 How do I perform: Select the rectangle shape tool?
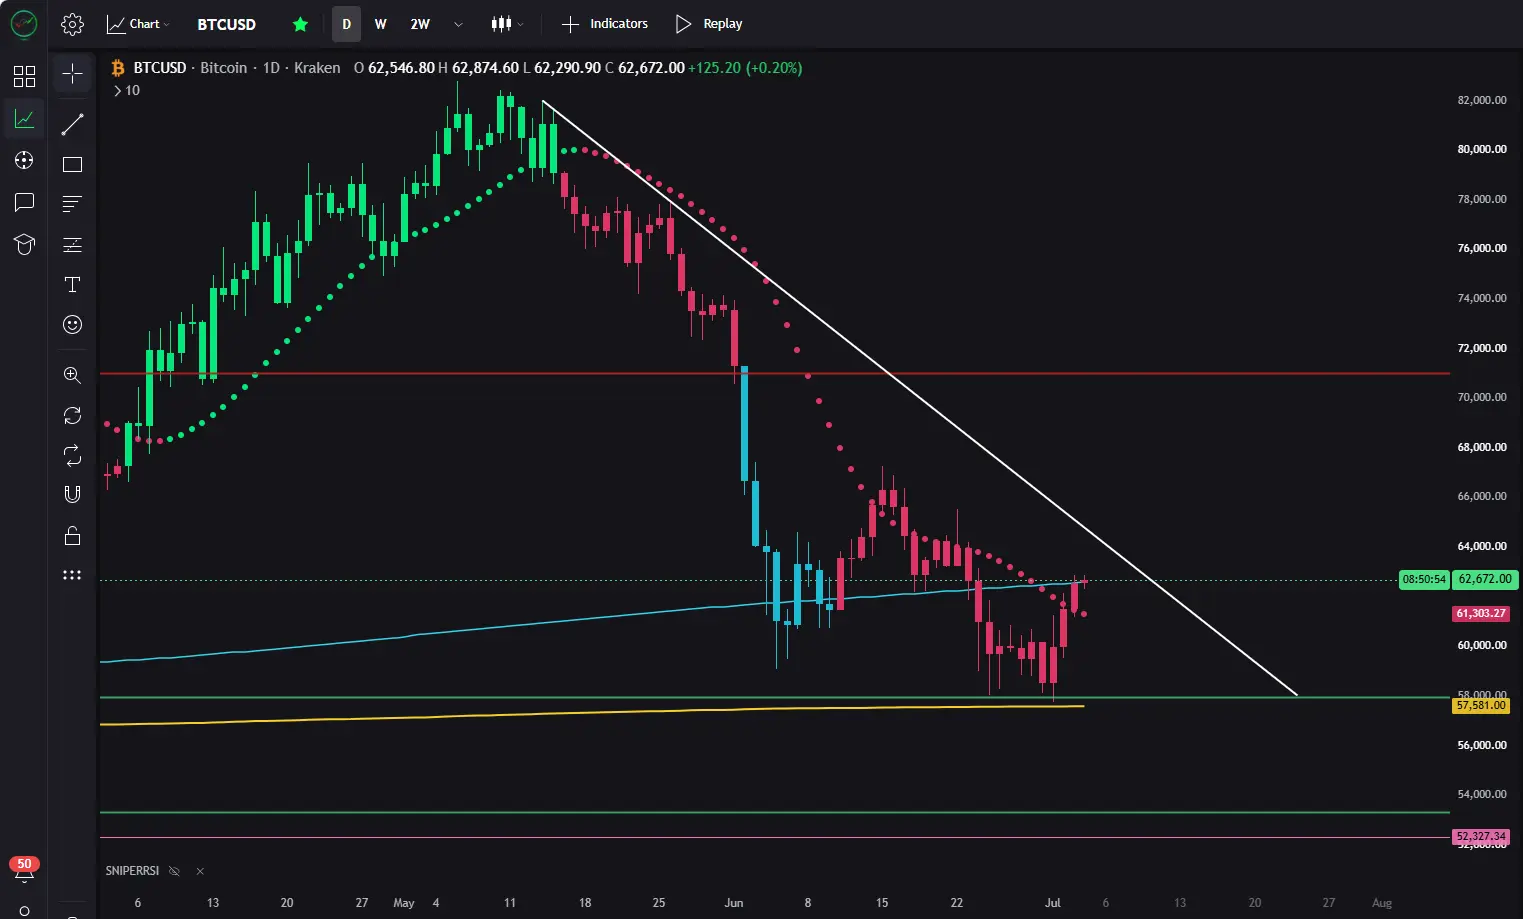pos(72,164)
